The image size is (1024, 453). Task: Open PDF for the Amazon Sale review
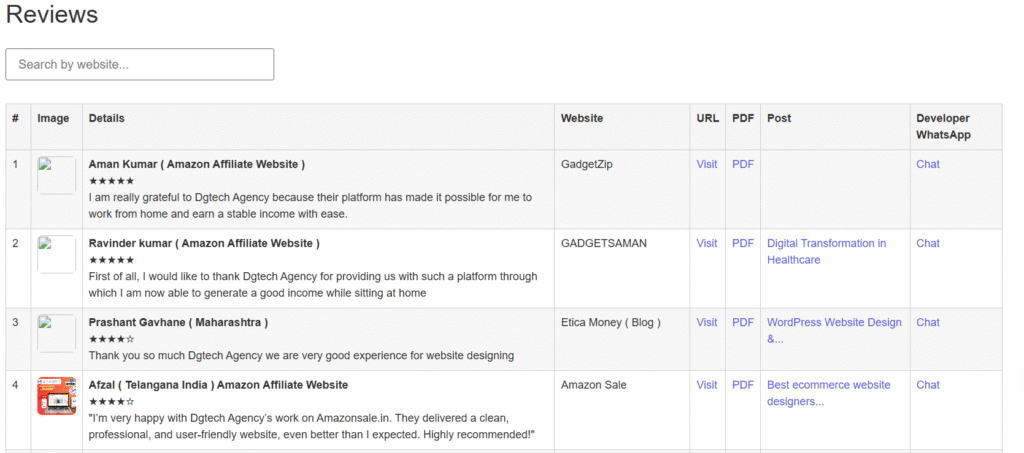coord(743,384)
